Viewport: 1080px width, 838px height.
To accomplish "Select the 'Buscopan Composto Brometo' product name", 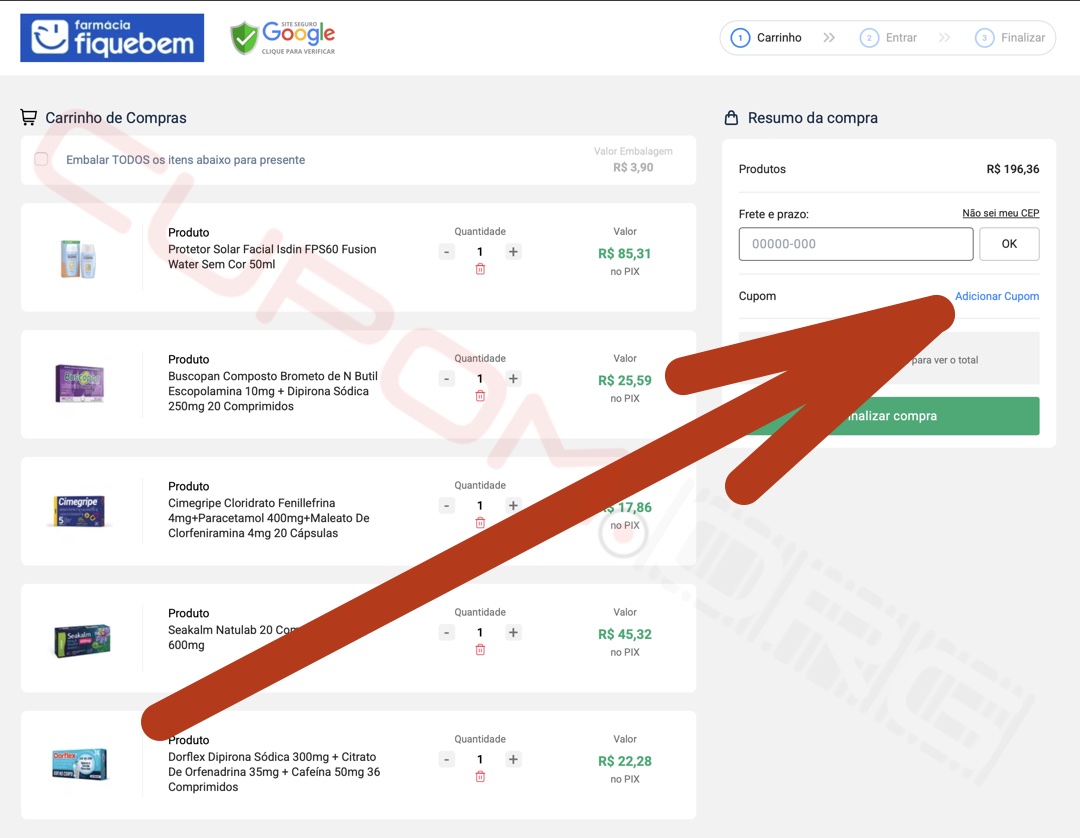I will [x=273, y=391].
